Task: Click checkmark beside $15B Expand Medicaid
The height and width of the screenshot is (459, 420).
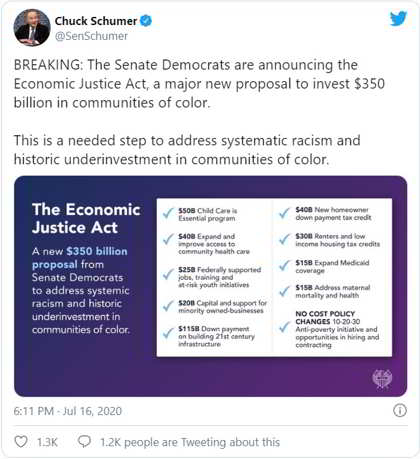Action: pos(284,265)
